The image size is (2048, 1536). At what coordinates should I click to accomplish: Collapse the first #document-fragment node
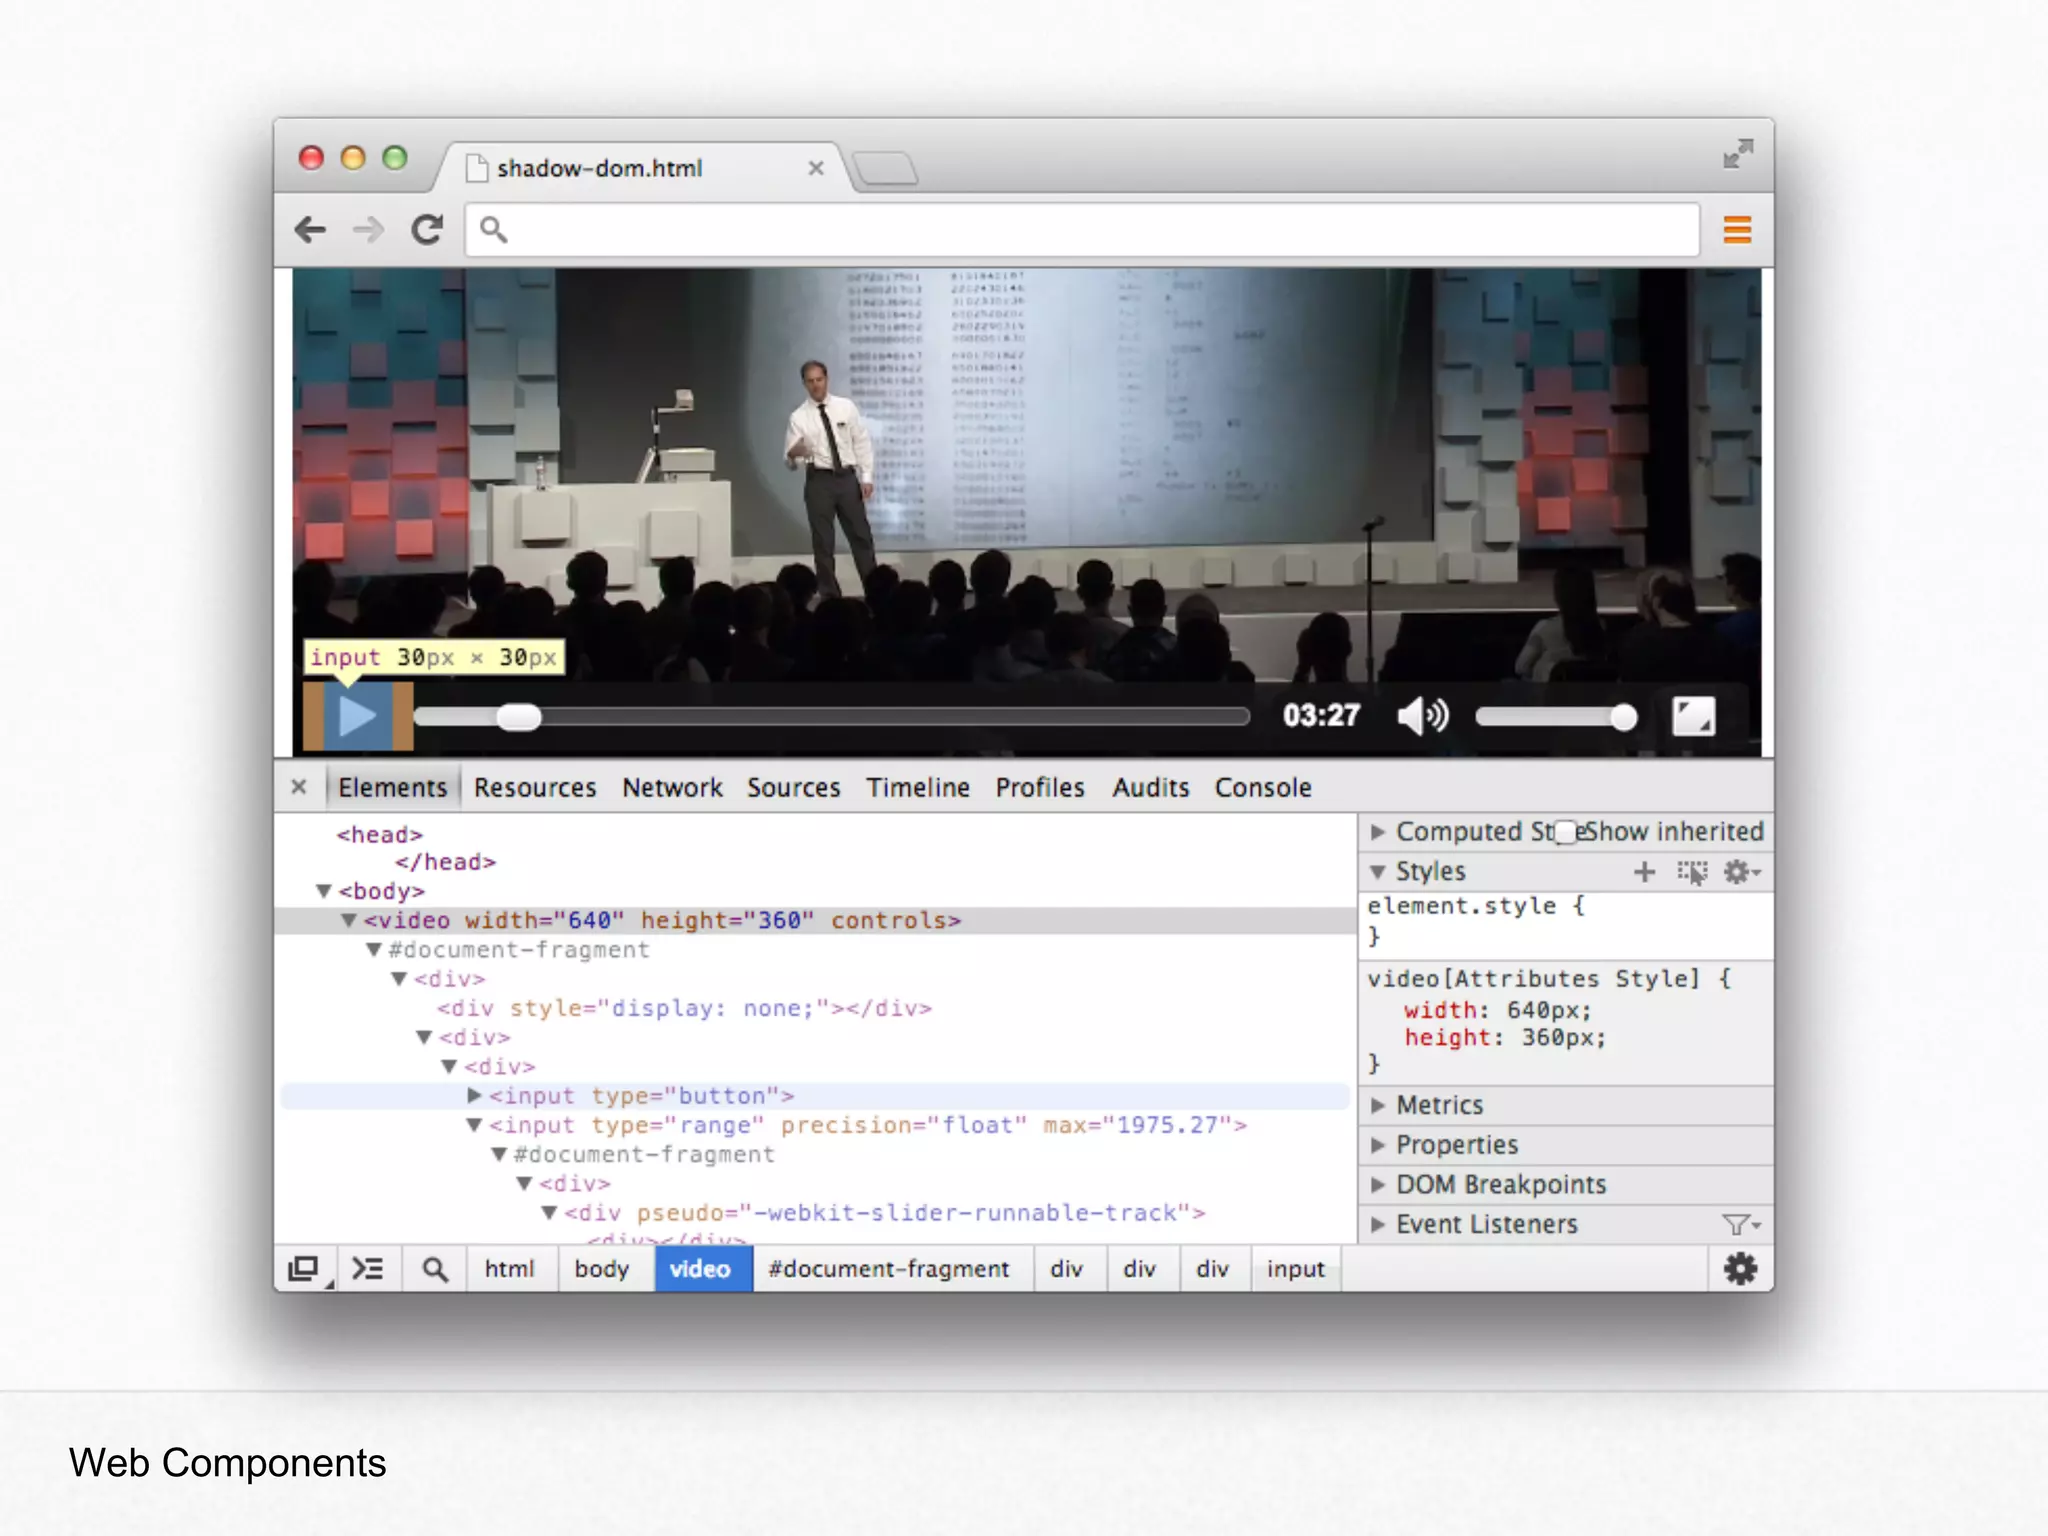pyautogui.click(x=374, y=949)
